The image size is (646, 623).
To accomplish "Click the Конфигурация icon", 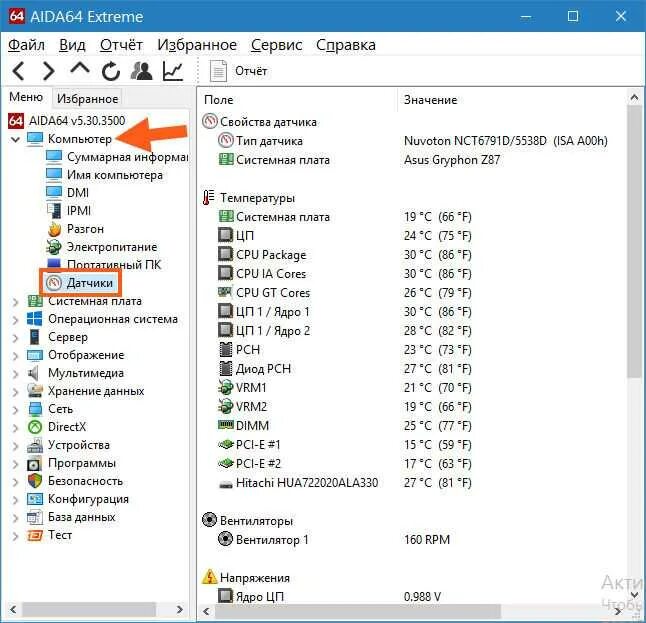I will [x=35, y=499].
